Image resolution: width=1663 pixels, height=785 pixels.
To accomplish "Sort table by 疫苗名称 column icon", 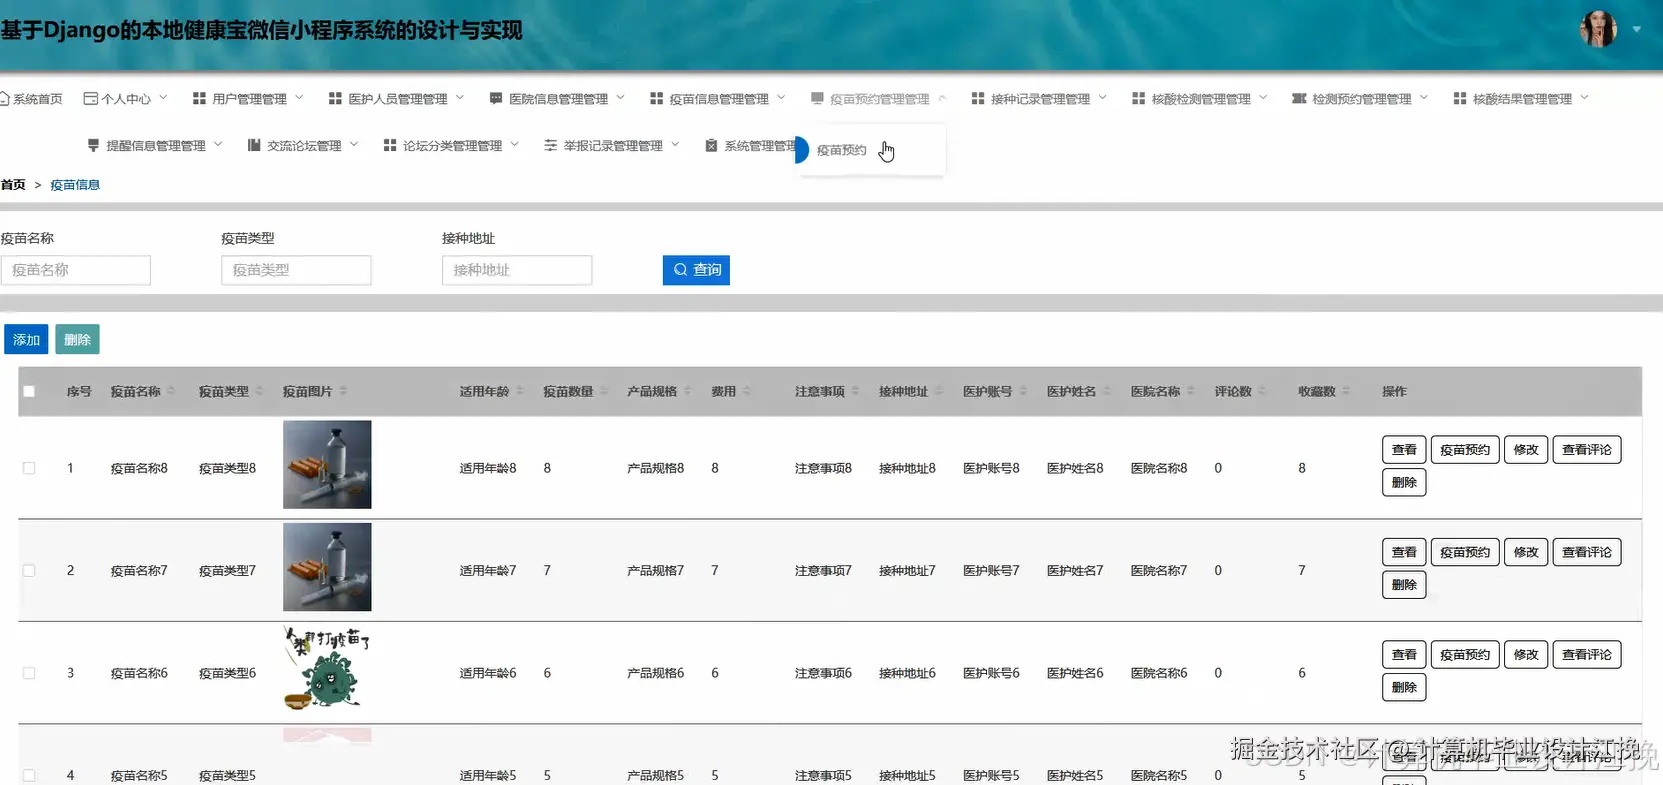I will click(x=171, y=391).
